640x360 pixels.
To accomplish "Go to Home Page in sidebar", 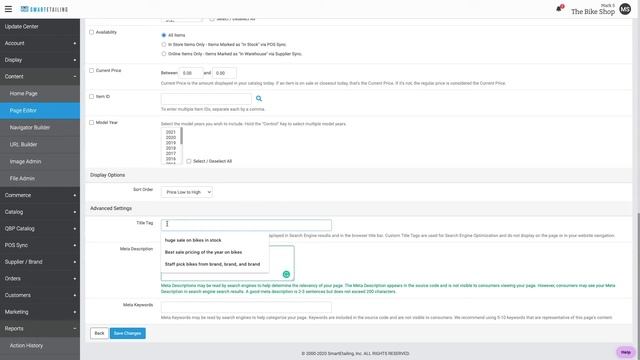I will (x=40, y=93).
